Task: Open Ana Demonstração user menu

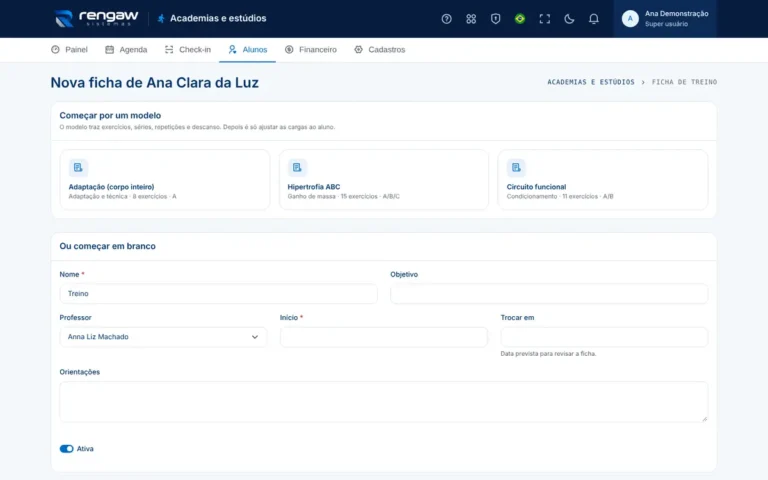Action: [665, 19]
